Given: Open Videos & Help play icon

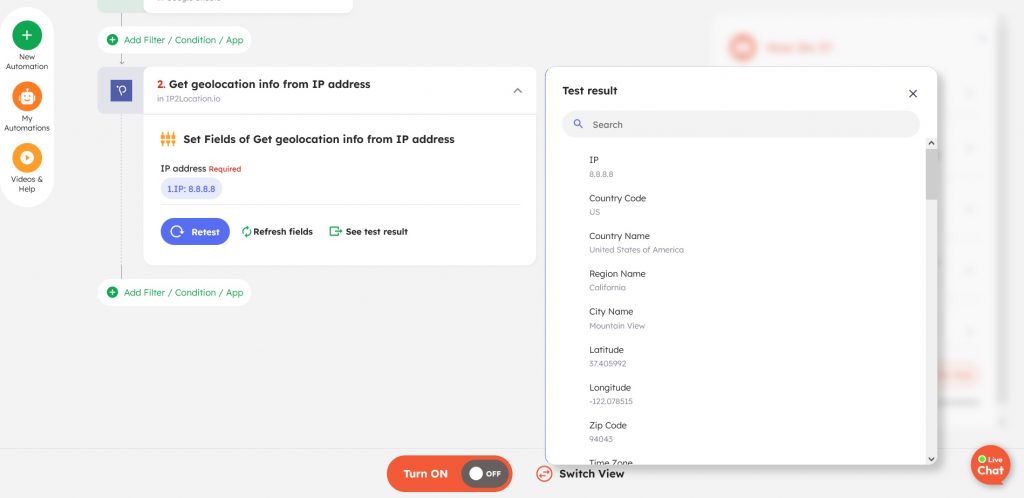Looking at the screenshot, I should 27,158.
